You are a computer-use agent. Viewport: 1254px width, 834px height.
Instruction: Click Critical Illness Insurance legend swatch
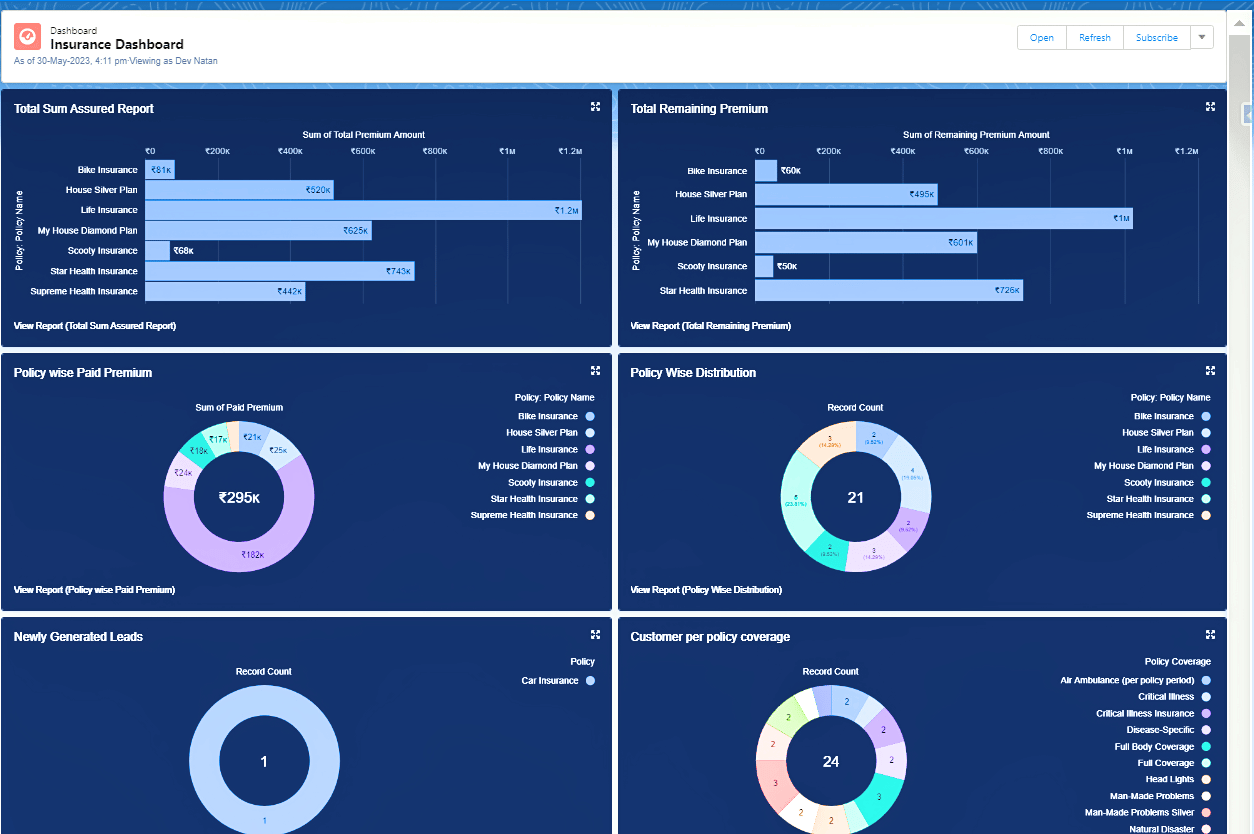point(1206,714)
